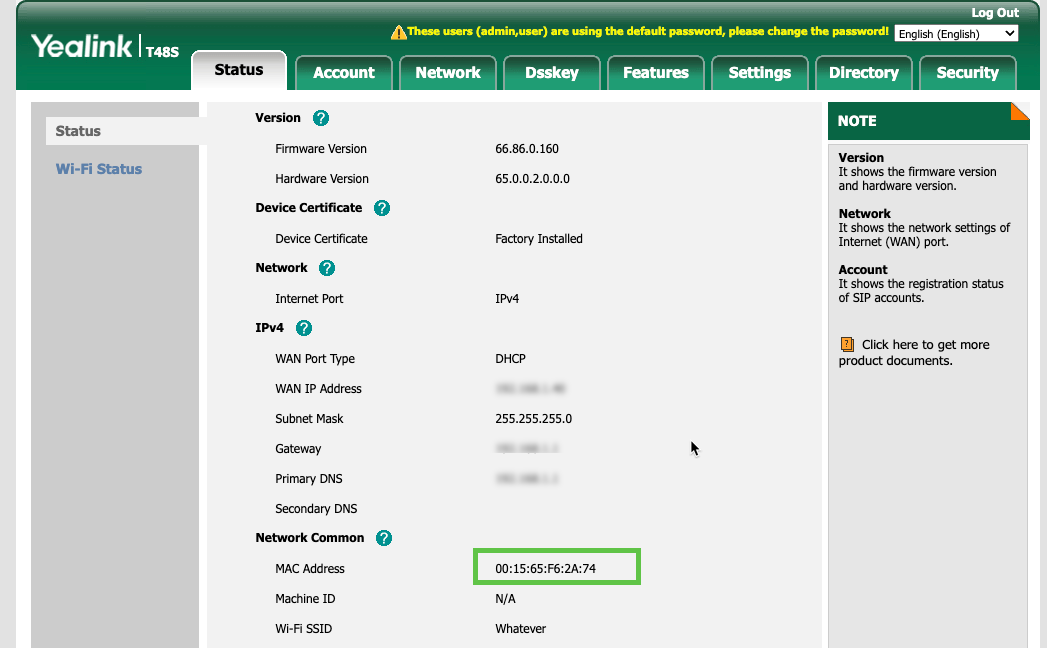1047x648 pixels.
Task: Switch to the Directory tab
Action: coord(863,73)
